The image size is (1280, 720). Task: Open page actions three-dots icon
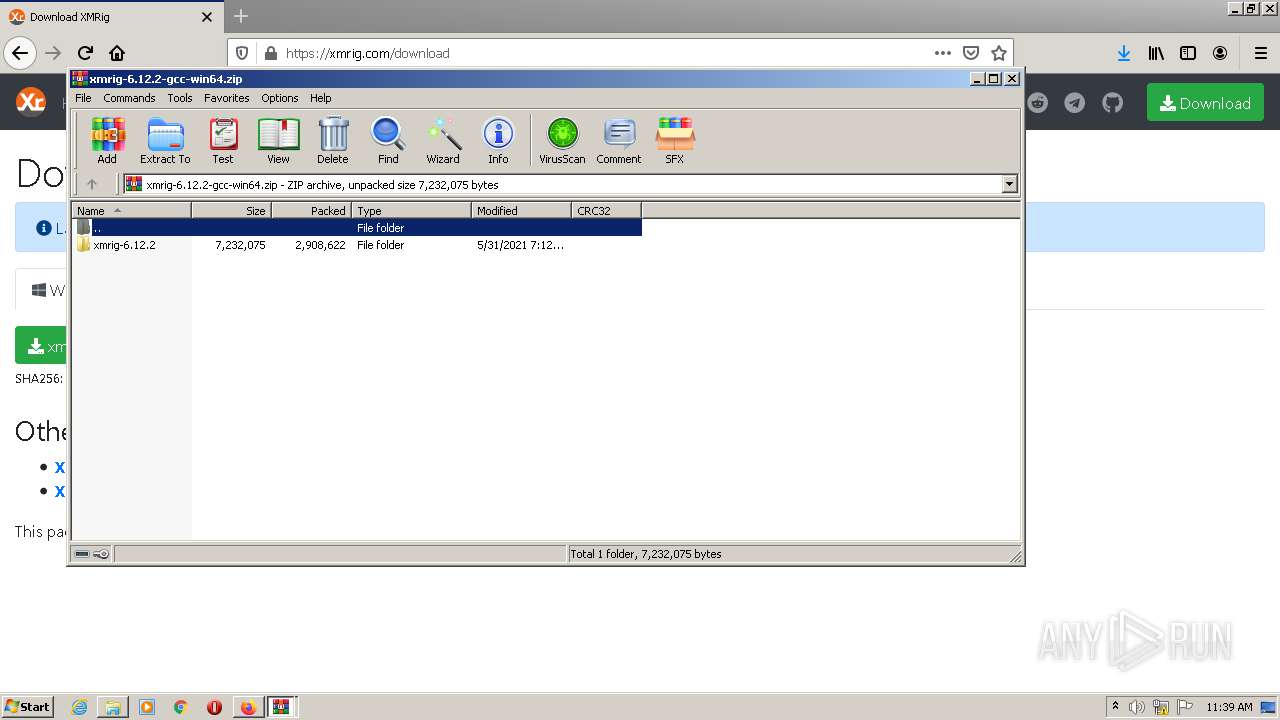[942, 53]
